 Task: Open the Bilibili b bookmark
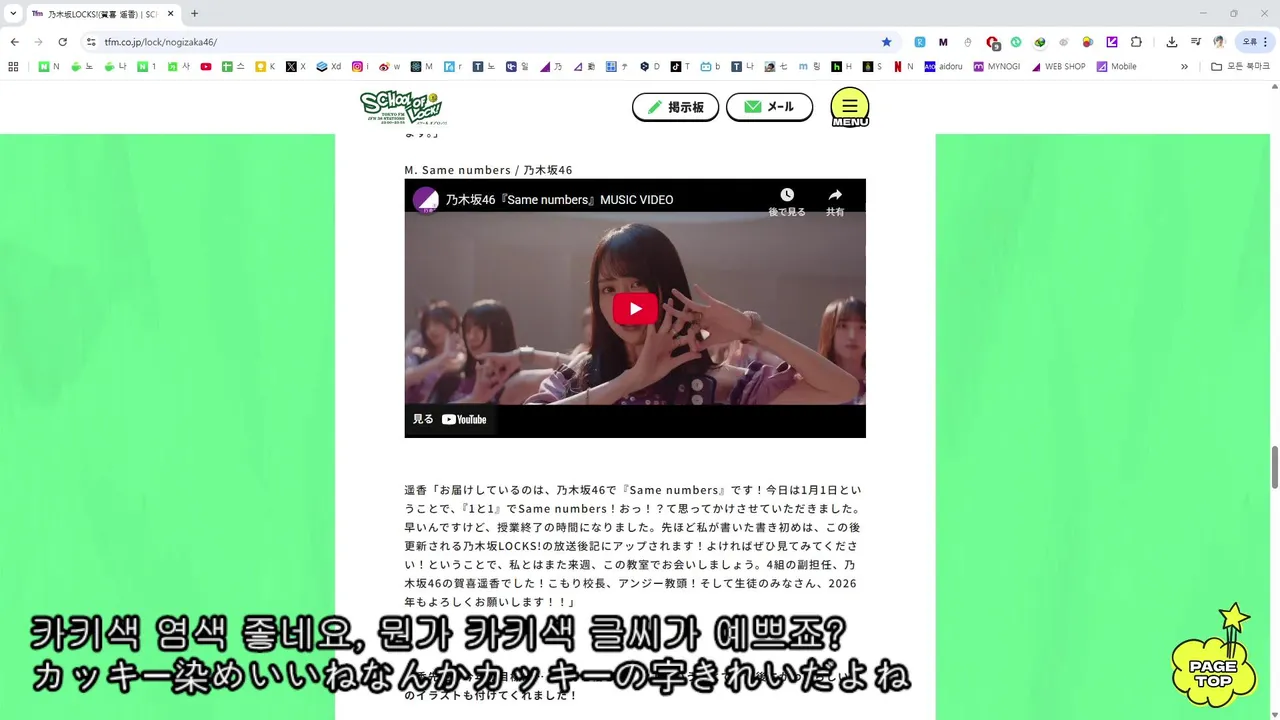[x=710, y=67]
